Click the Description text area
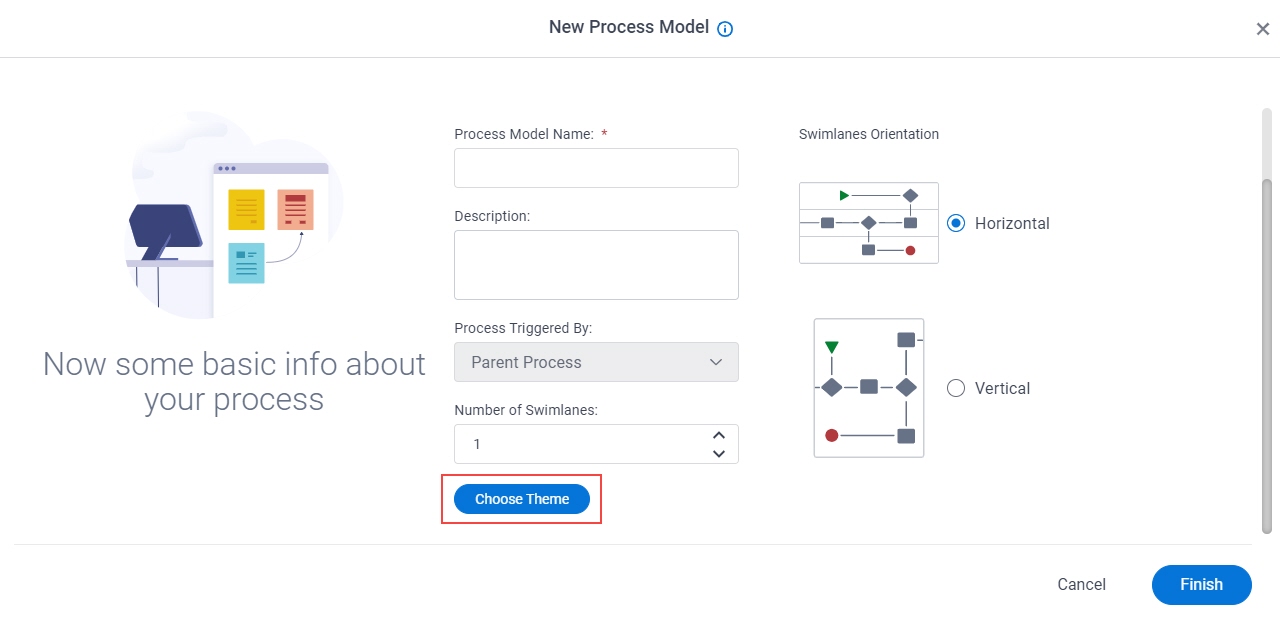The image size is (1280, 623). [x=596, y=265]
